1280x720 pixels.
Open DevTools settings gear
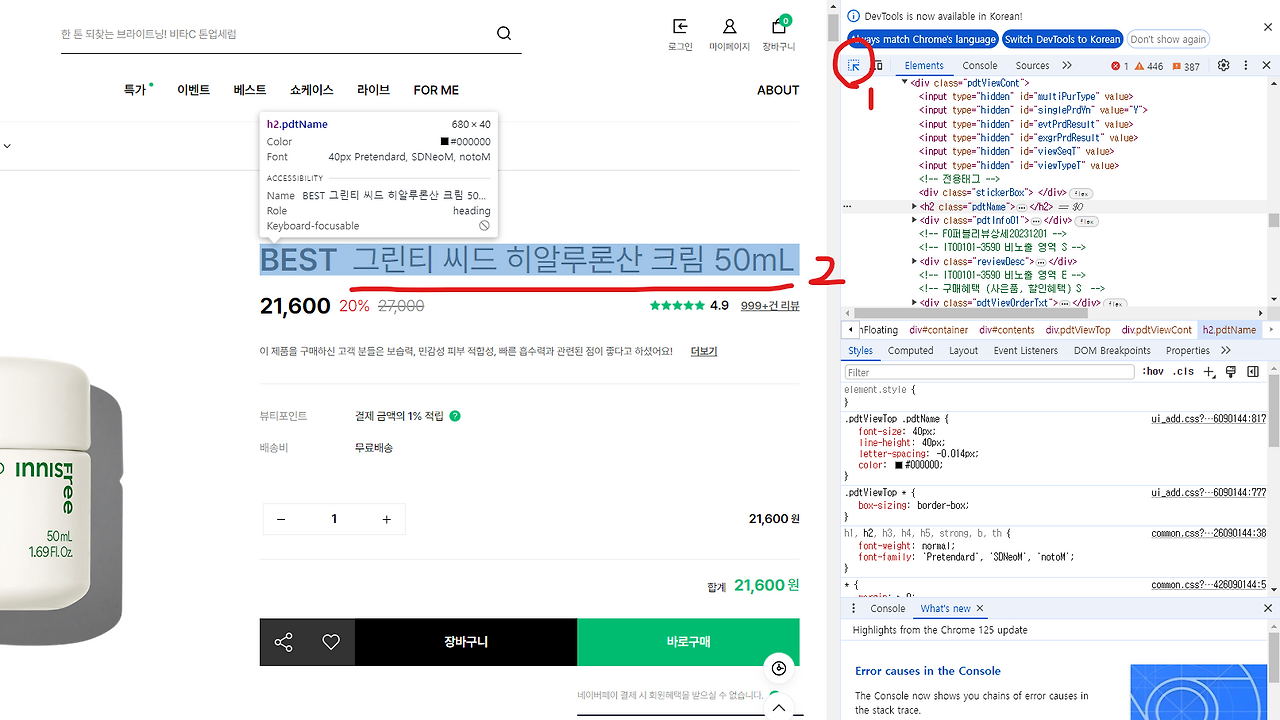pyautogui.click(x=1223, y=65)
